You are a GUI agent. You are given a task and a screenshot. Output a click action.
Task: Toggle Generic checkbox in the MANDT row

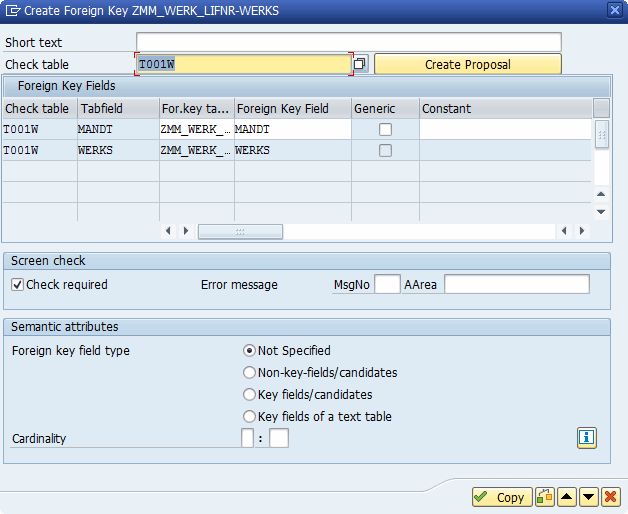pyautogui.click(x=385, y=129)
